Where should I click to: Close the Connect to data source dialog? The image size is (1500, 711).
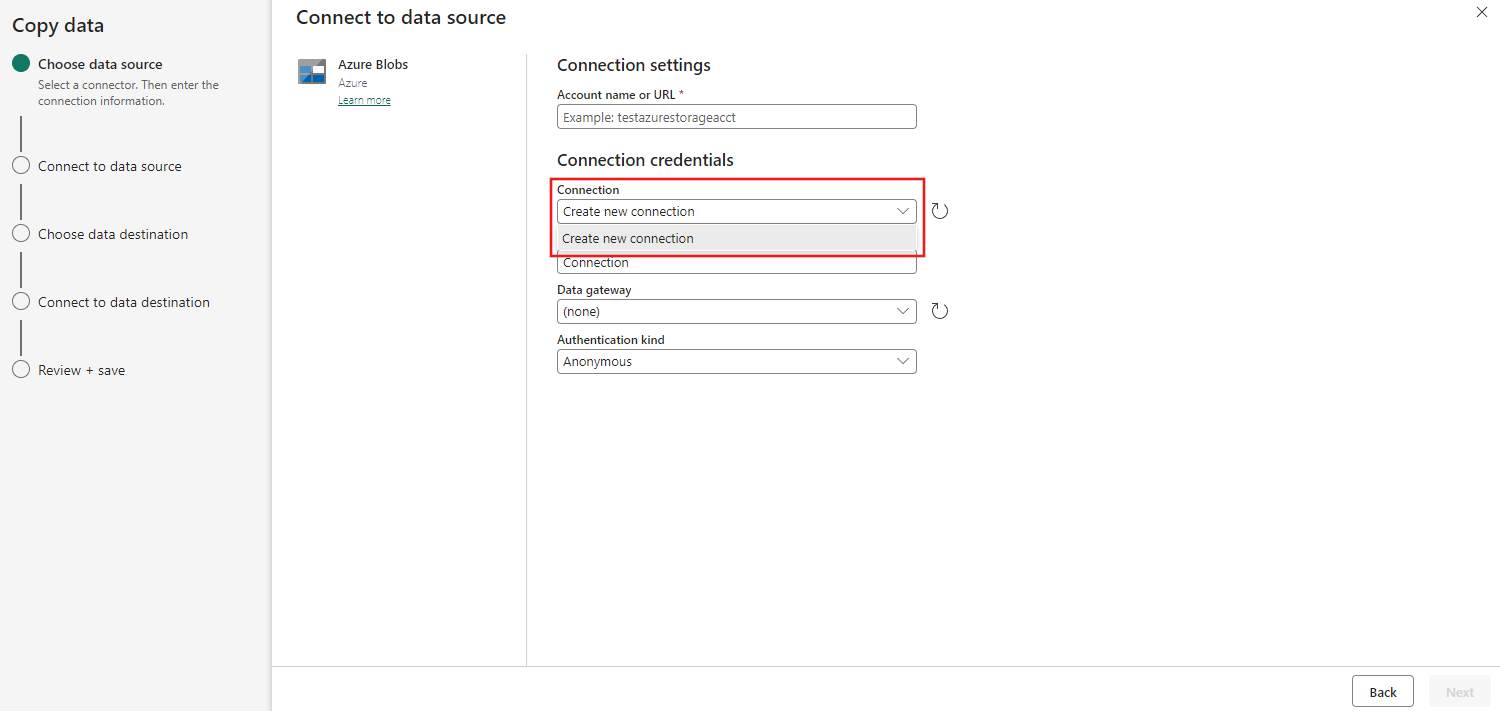(1481, 13)
